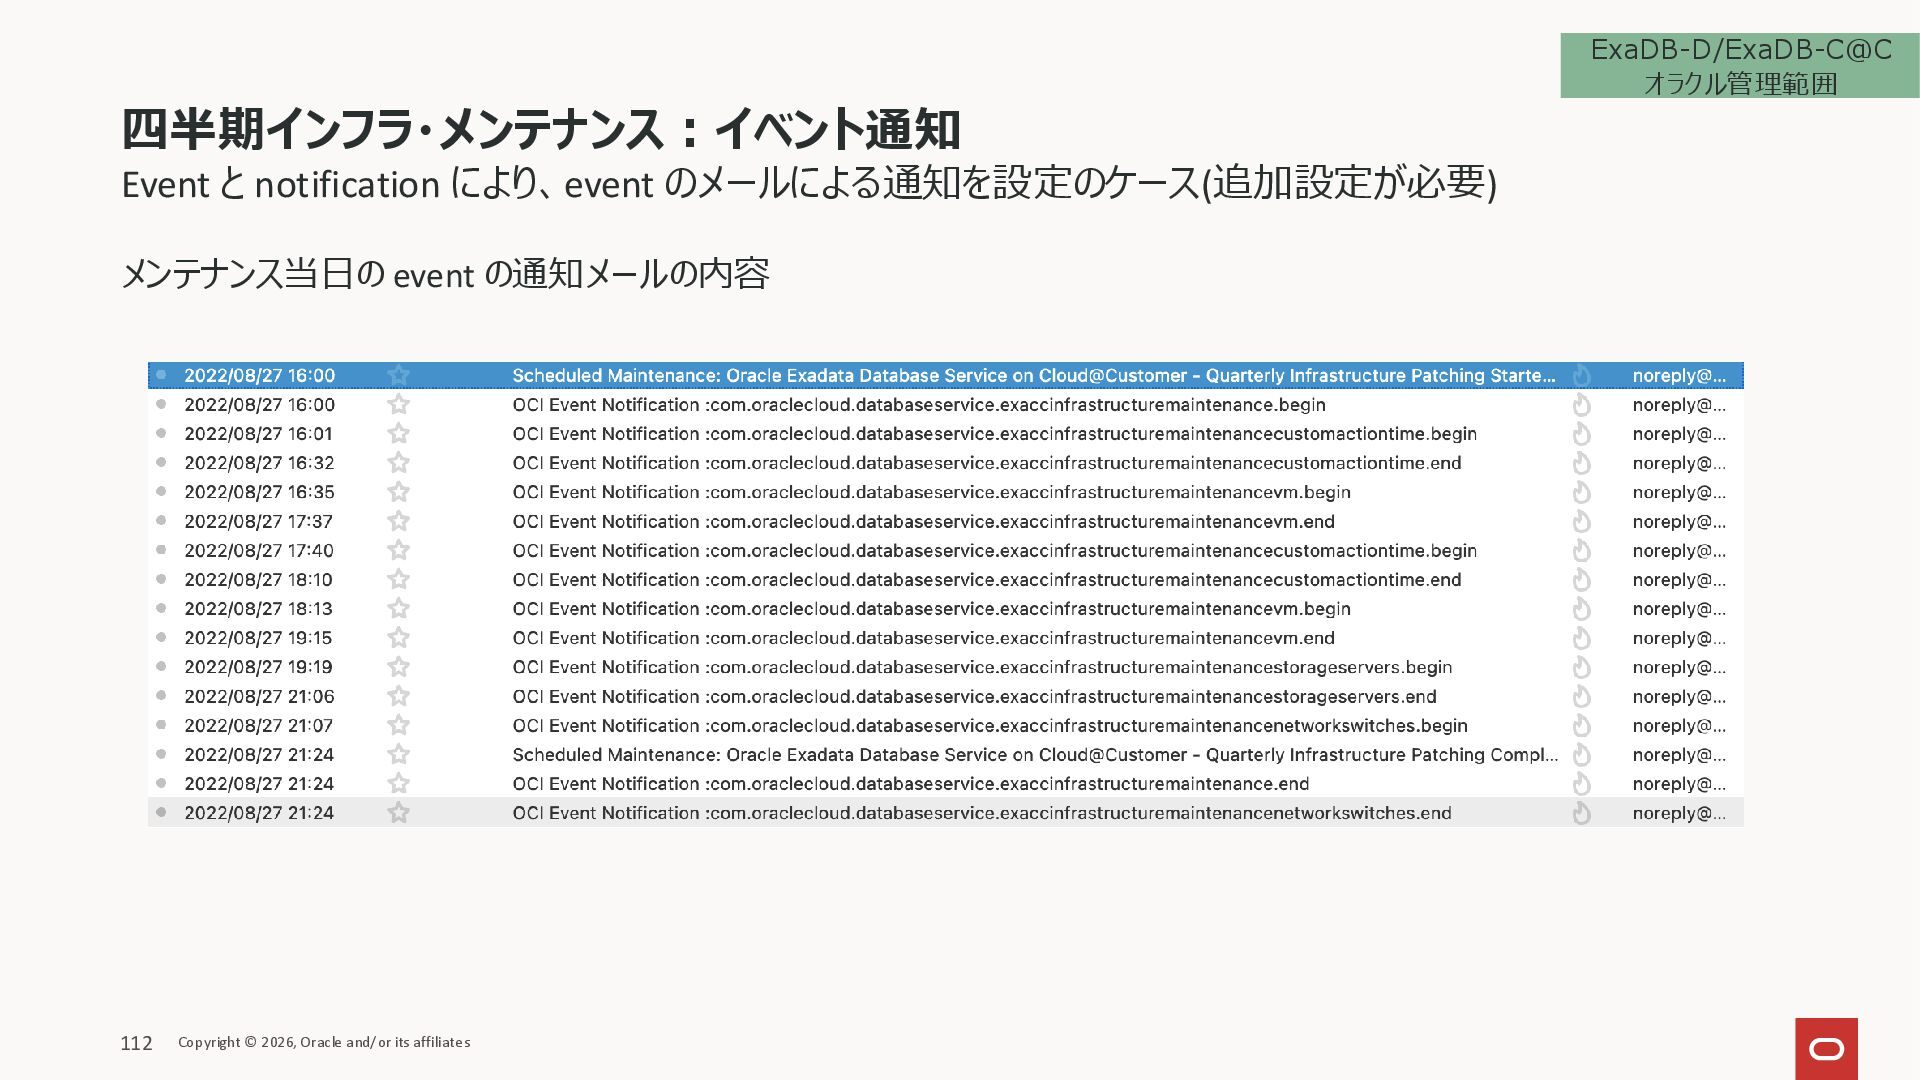This screenshot has width=1920, height=1080.
Task: Select the 21:06 storageservers.end notification row
Action: 974,697
